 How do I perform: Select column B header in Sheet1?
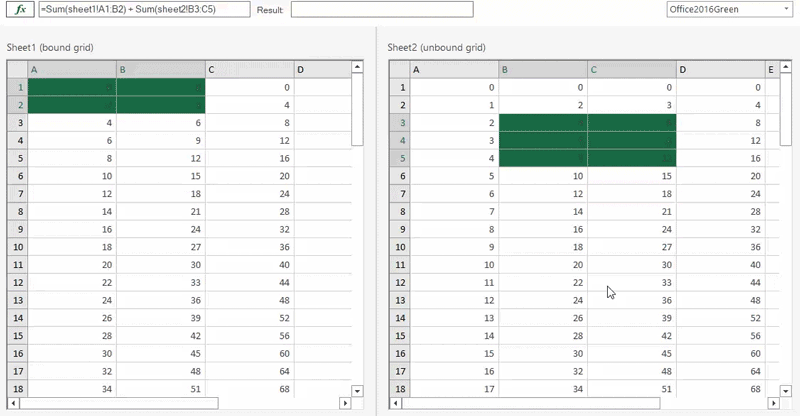[x=161, y=69]
